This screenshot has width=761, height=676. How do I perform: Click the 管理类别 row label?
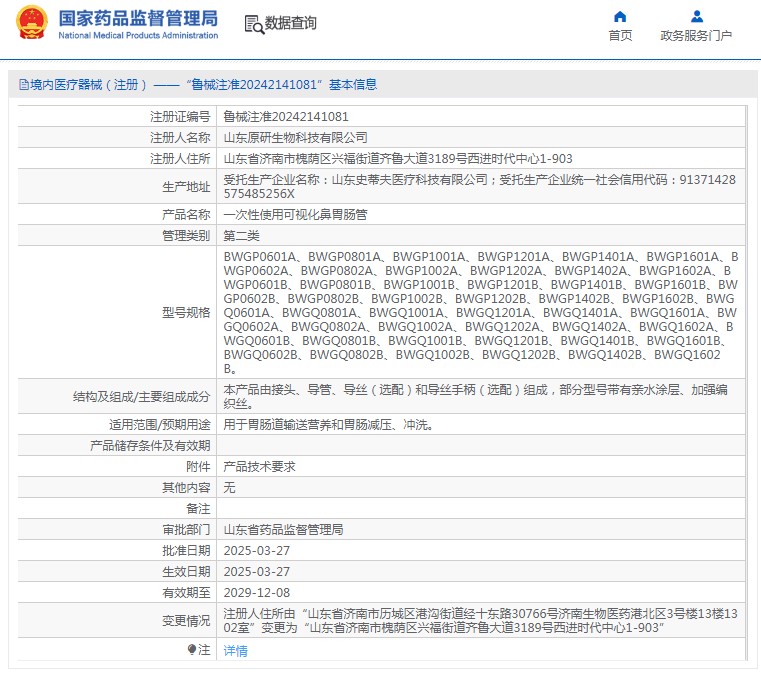(x=186, y=236)
